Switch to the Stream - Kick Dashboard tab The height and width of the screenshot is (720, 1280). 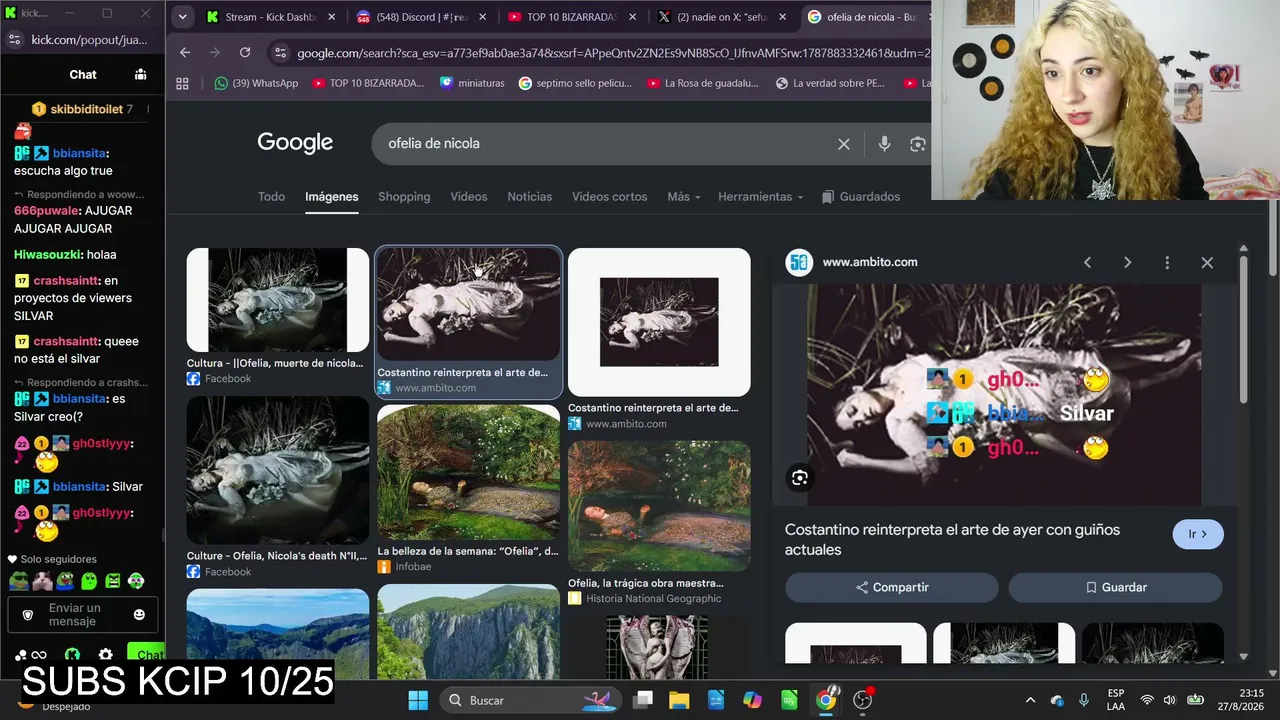click(x=271, y=17)
